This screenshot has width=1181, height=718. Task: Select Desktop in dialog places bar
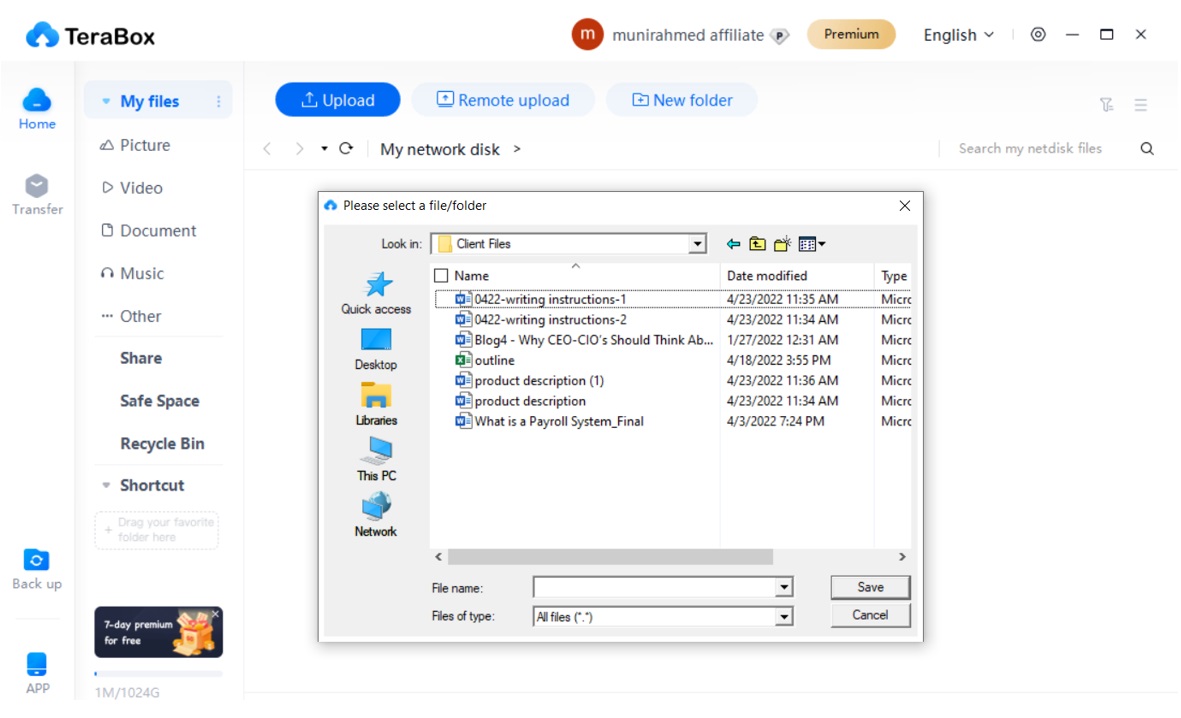376,350
